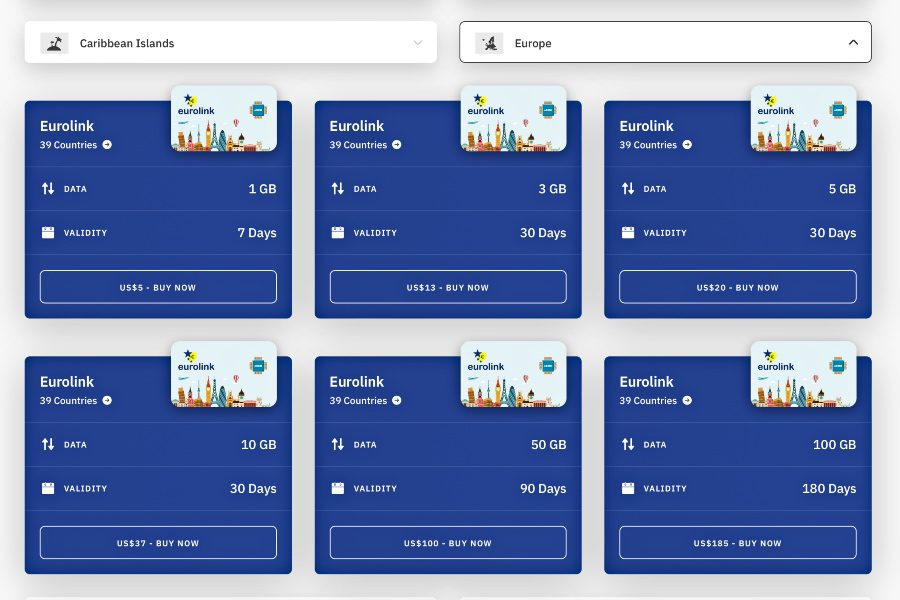900x600 pixels.
Task: Click the eurolink card image on 1 GB plan
Action: 224,119
